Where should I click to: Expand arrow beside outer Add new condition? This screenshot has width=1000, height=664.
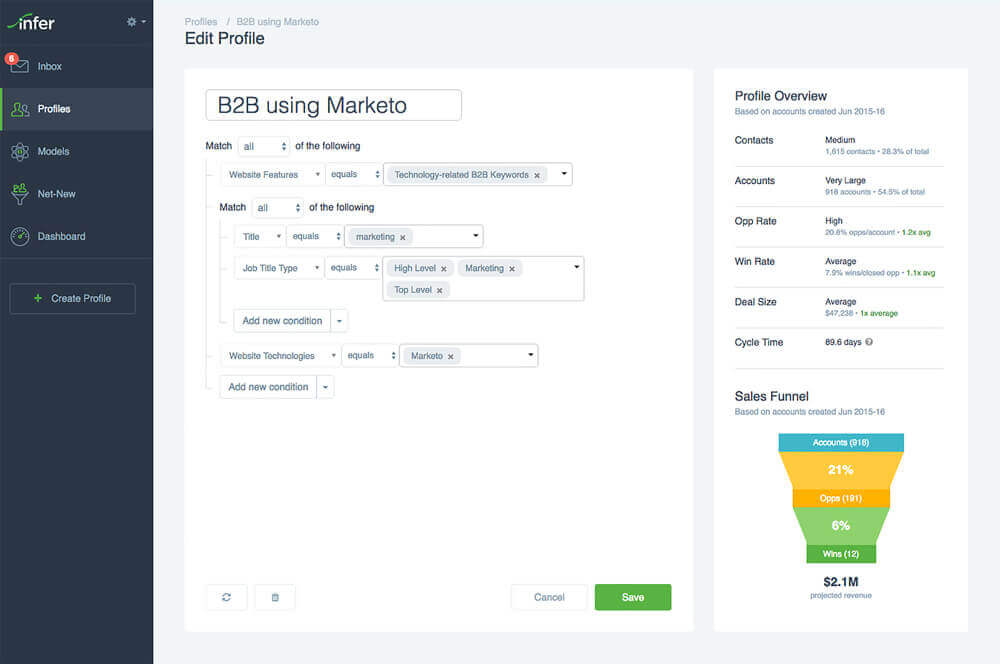(x=325, y=387)
